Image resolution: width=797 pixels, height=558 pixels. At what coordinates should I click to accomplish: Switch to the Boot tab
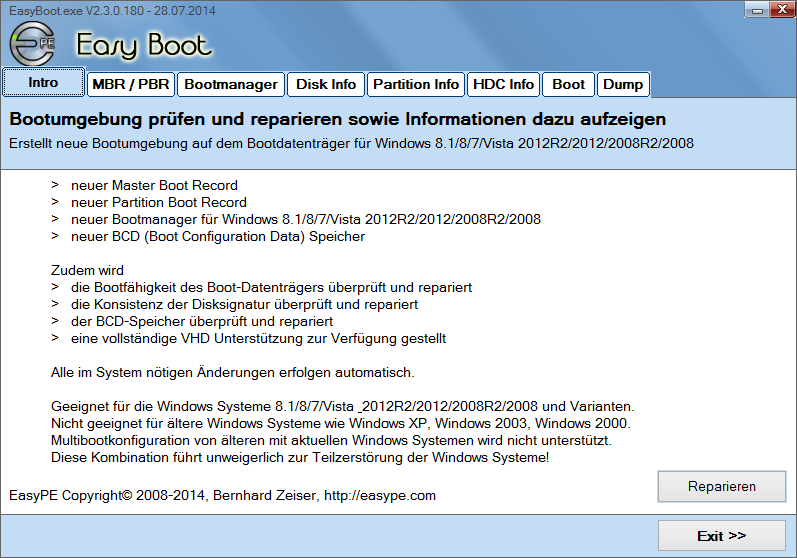(569, 84)
